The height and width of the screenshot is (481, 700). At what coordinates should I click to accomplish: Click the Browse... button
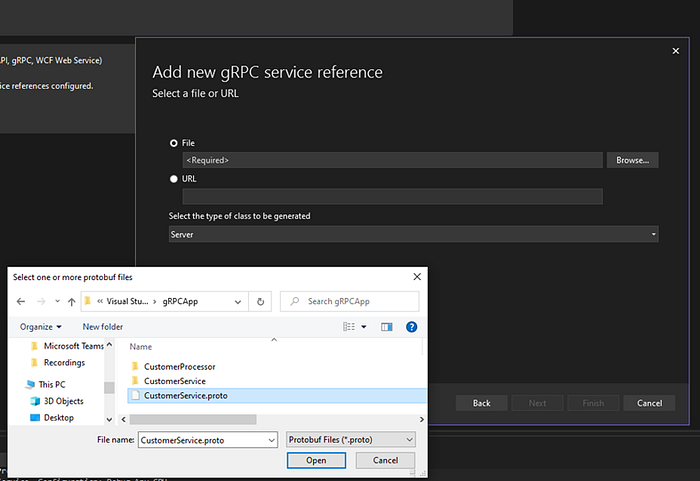(x=632, y=160)
